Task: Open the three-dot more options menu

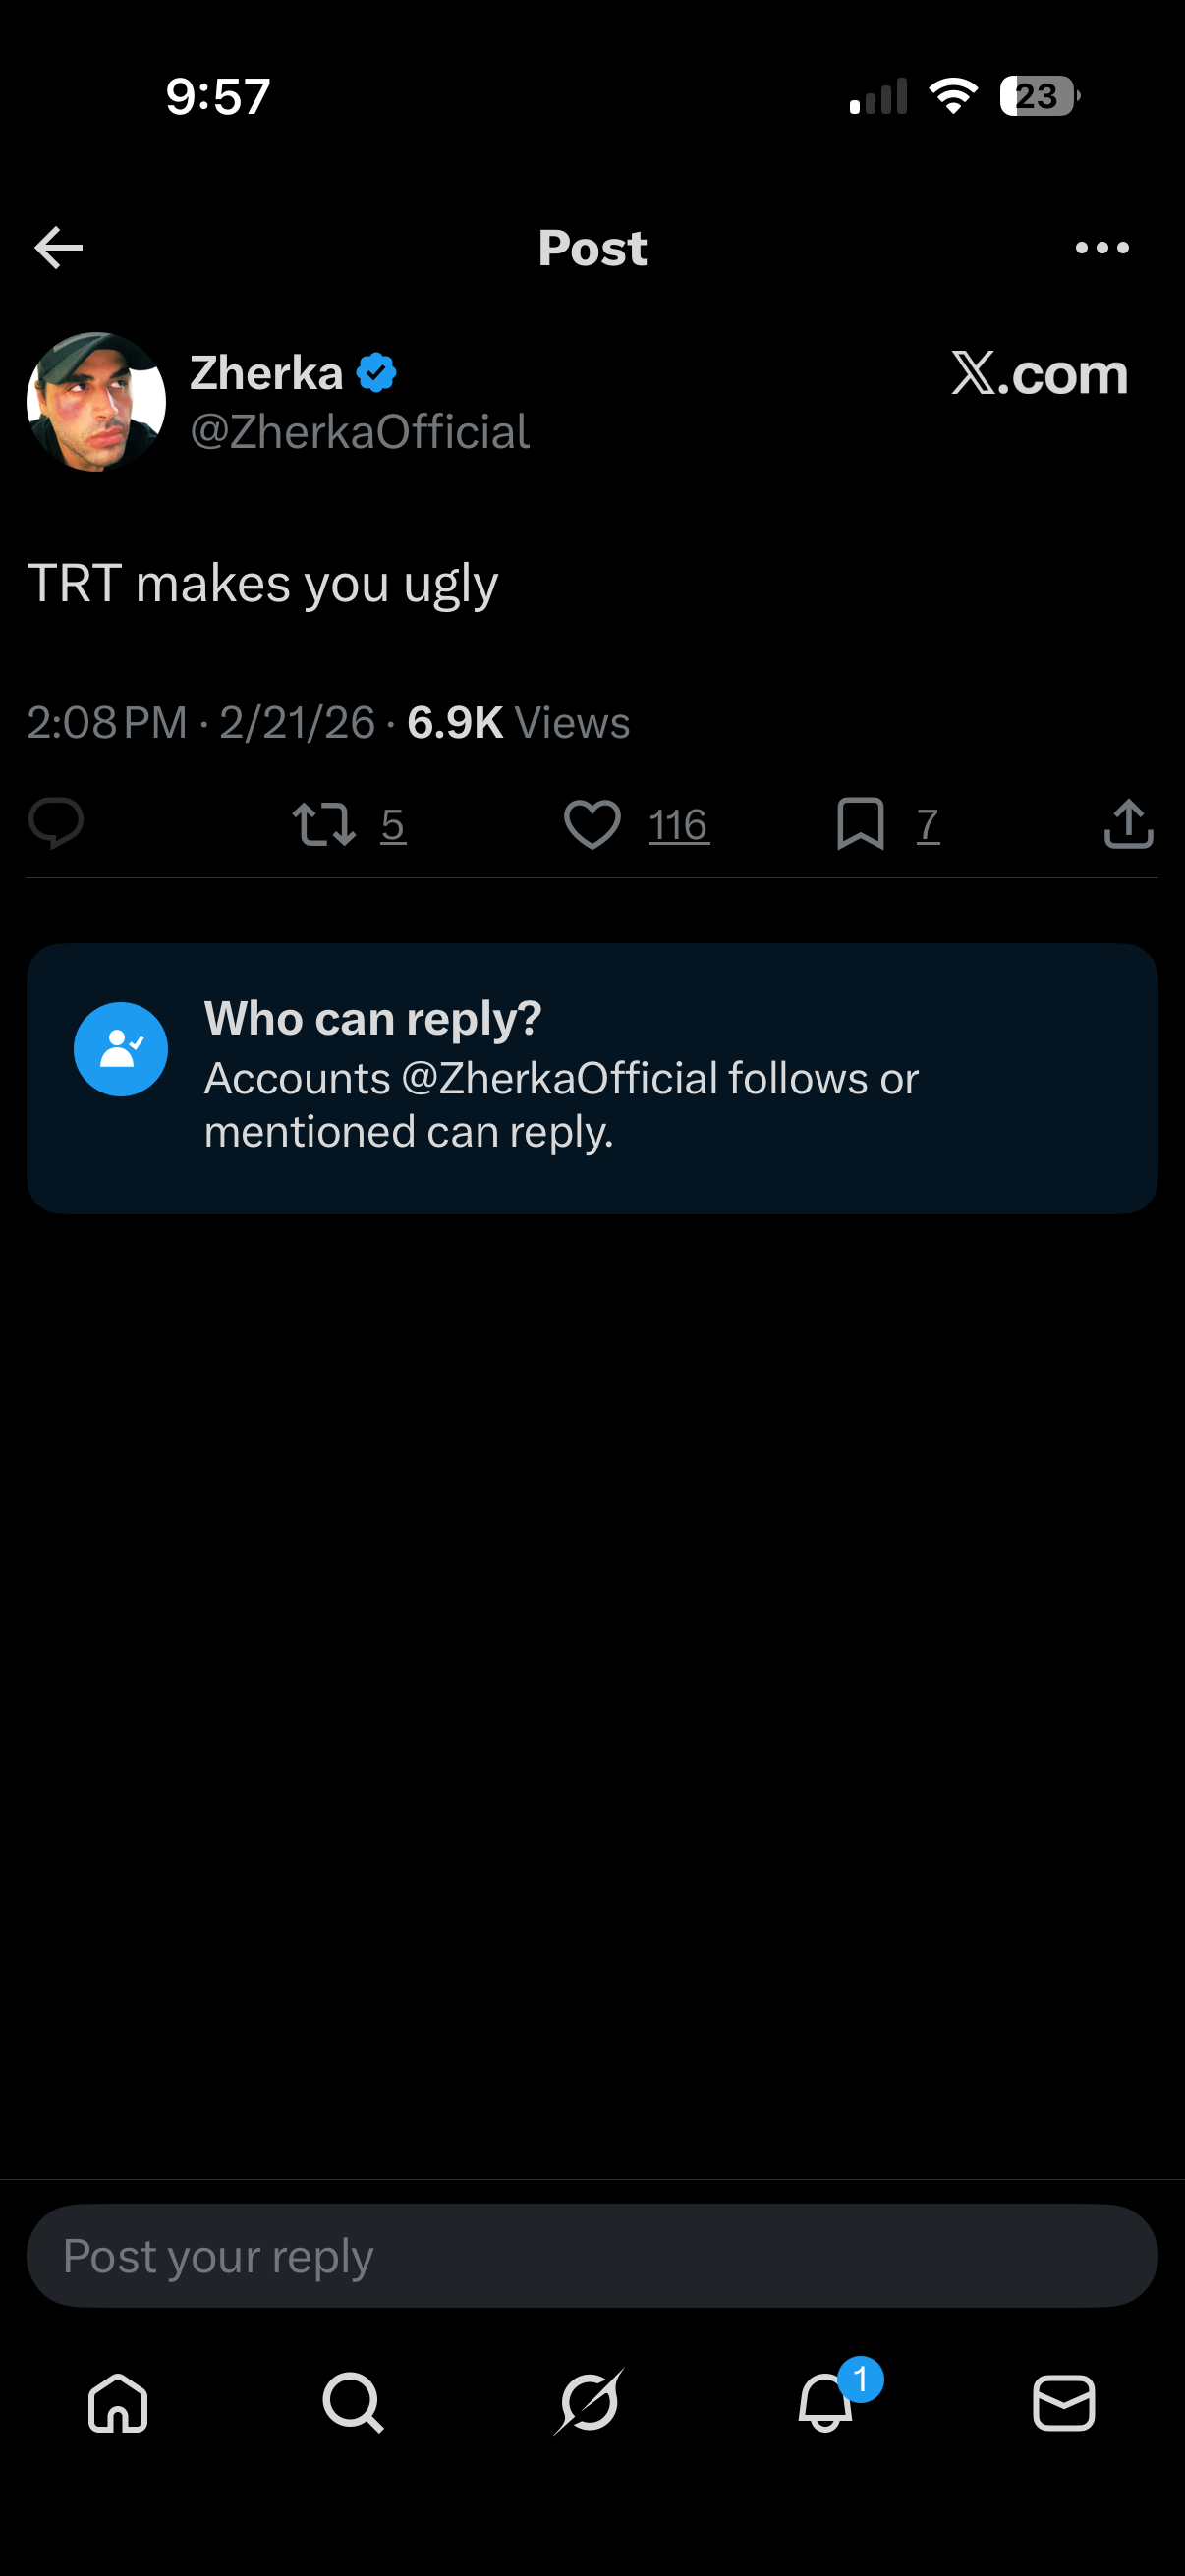Action: tap(1102, 248)
